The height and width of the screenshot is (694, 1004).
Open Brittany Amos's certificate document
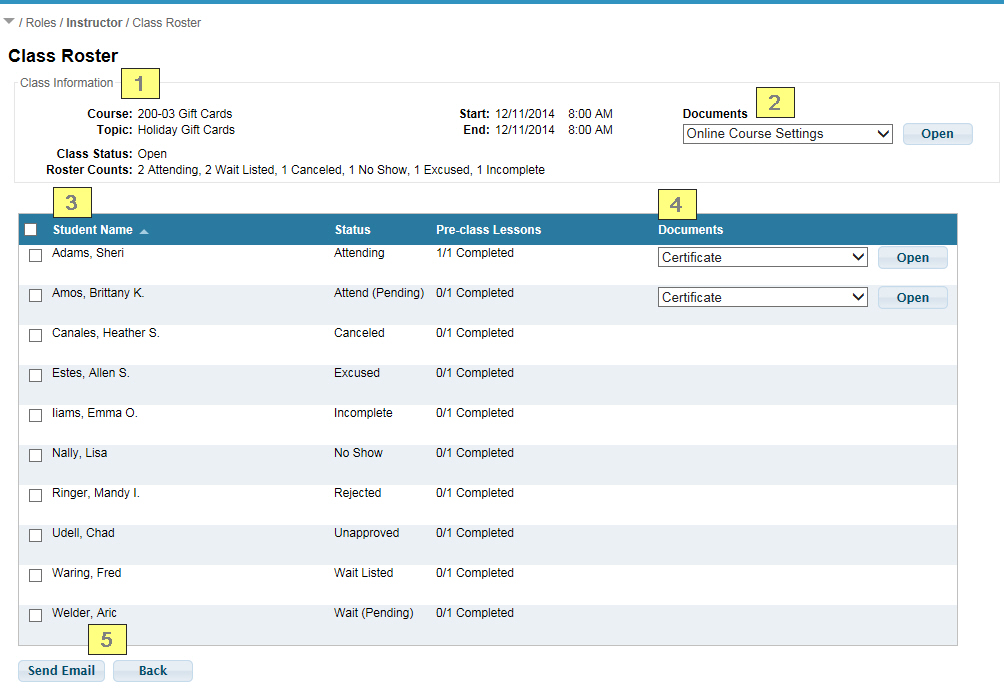[912, 297]
